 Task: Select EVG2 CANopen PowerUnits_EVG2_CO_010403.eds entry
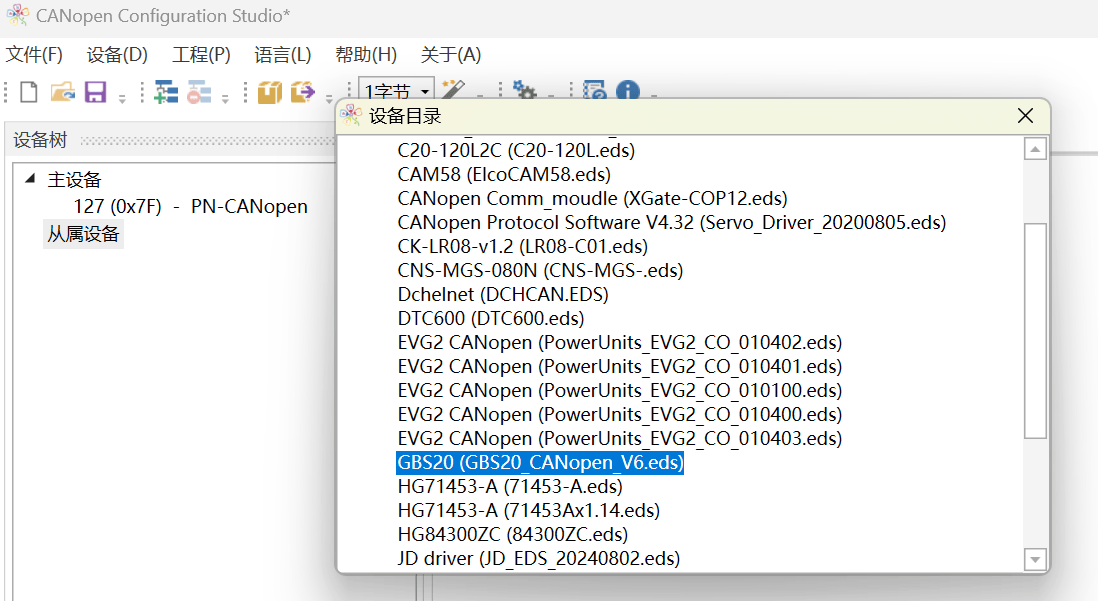(620, 438)
